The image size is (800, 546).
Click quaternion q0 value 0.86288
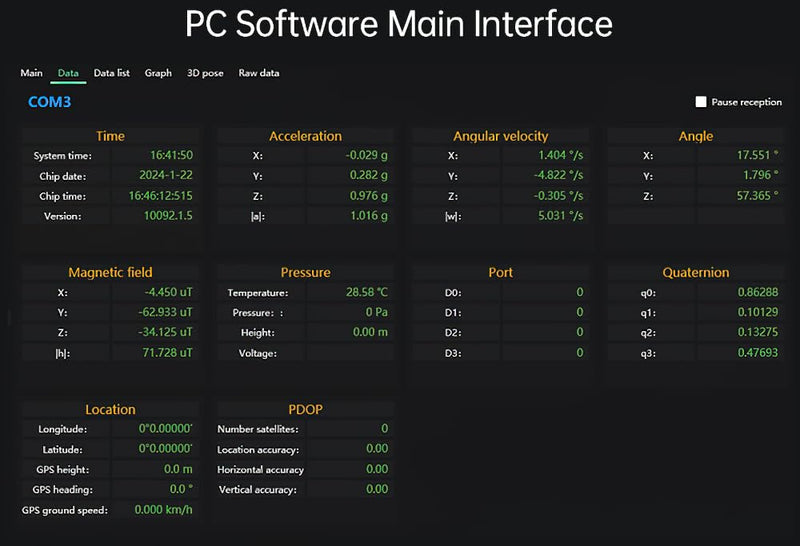pyautogui.click(x=758, y=292)
